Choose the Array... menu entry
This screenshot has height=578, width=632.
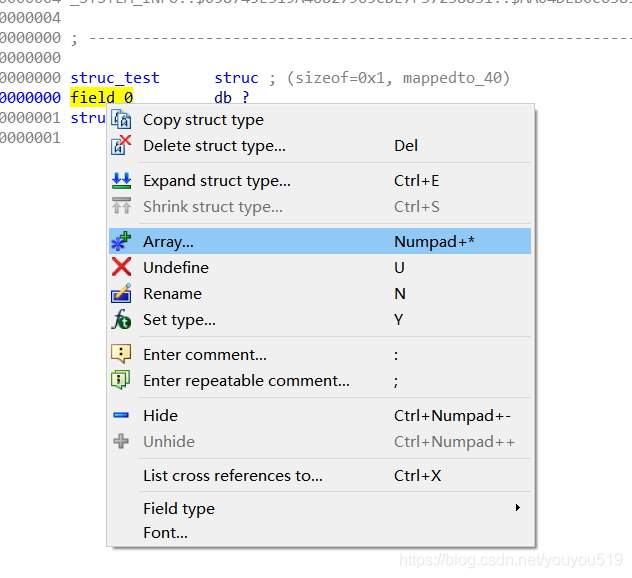pyautogui.click(x=320, y=241)
